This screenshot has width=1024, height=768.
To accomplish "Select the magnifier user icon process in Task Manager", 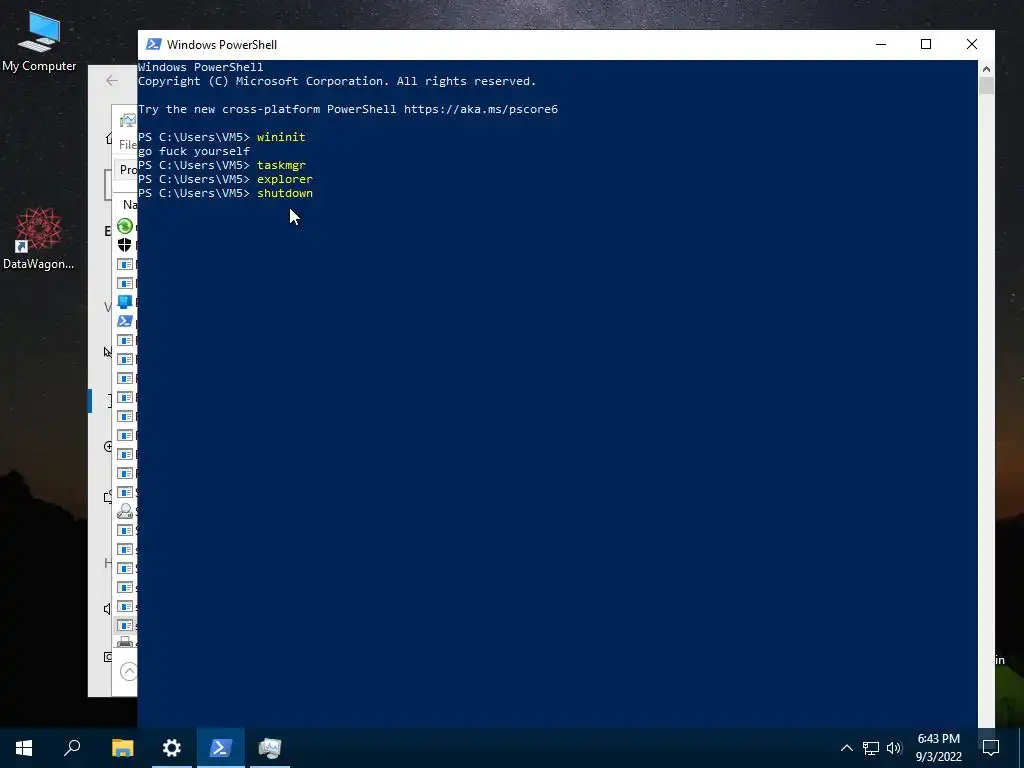I will point(125,511).
